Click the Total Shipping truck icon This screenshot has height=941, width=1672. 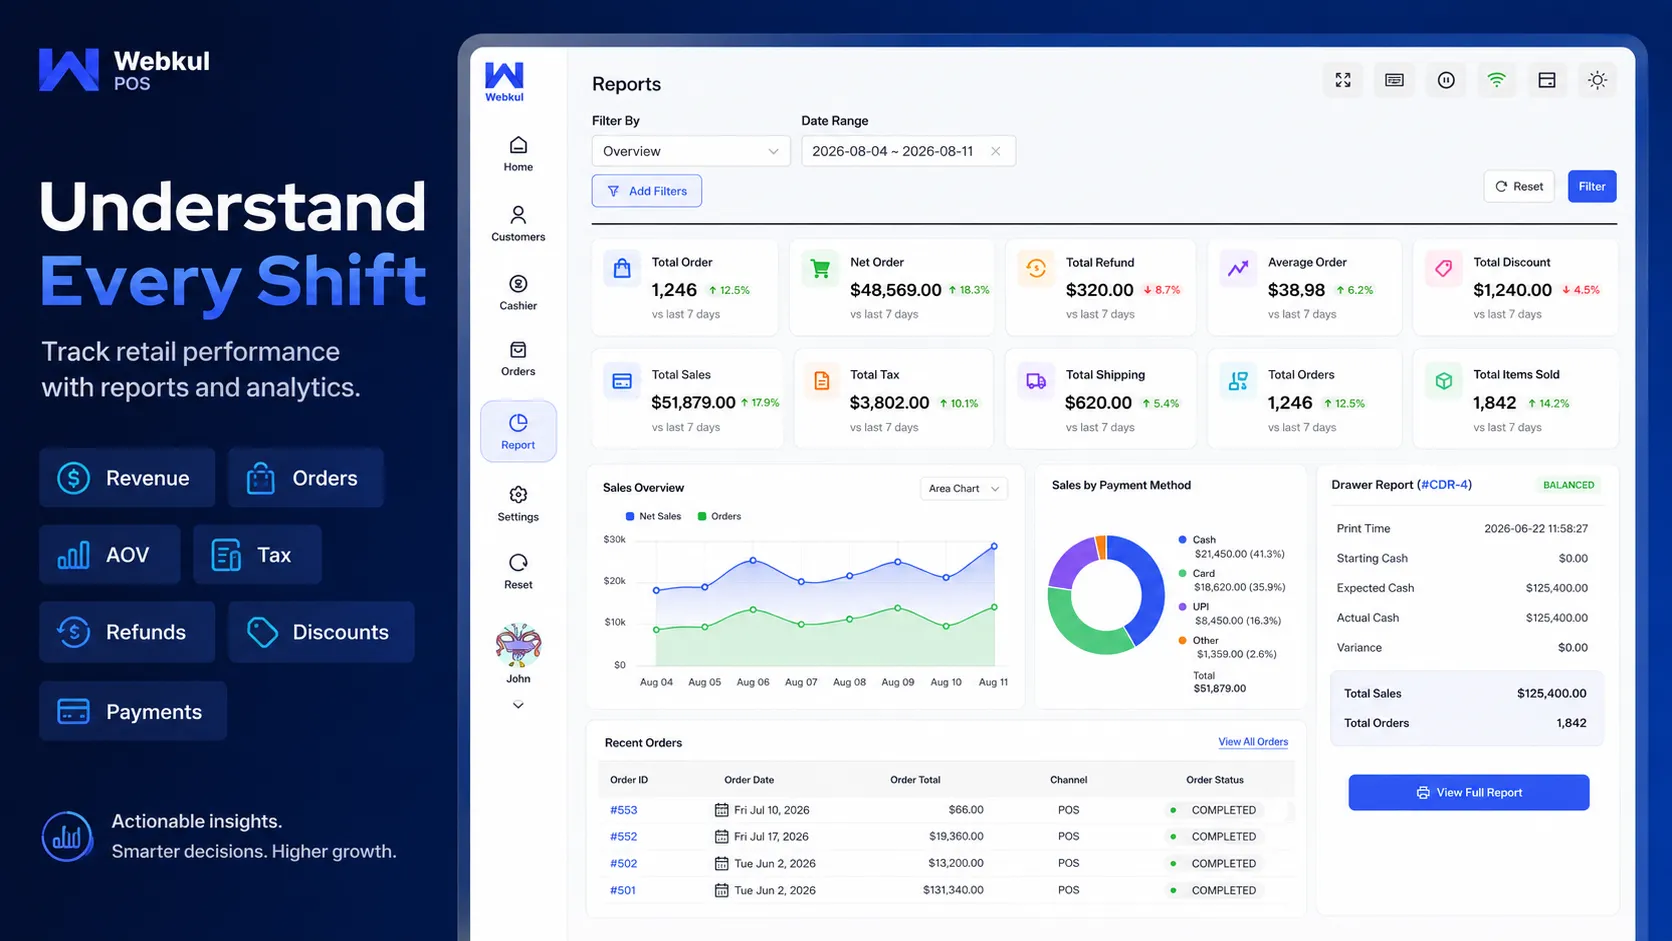[1036, 381]
